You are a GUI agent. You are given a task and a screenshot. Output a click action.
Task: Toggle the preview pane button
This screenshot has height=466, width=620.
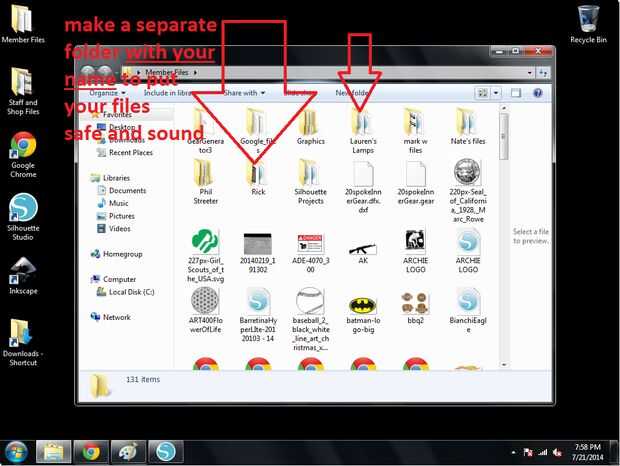516,93
